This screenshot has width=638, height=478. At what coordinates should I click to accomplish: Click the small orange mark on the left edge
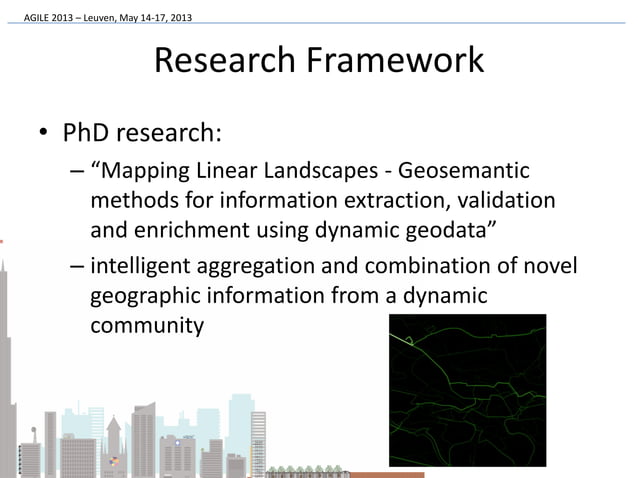(2, 240)
